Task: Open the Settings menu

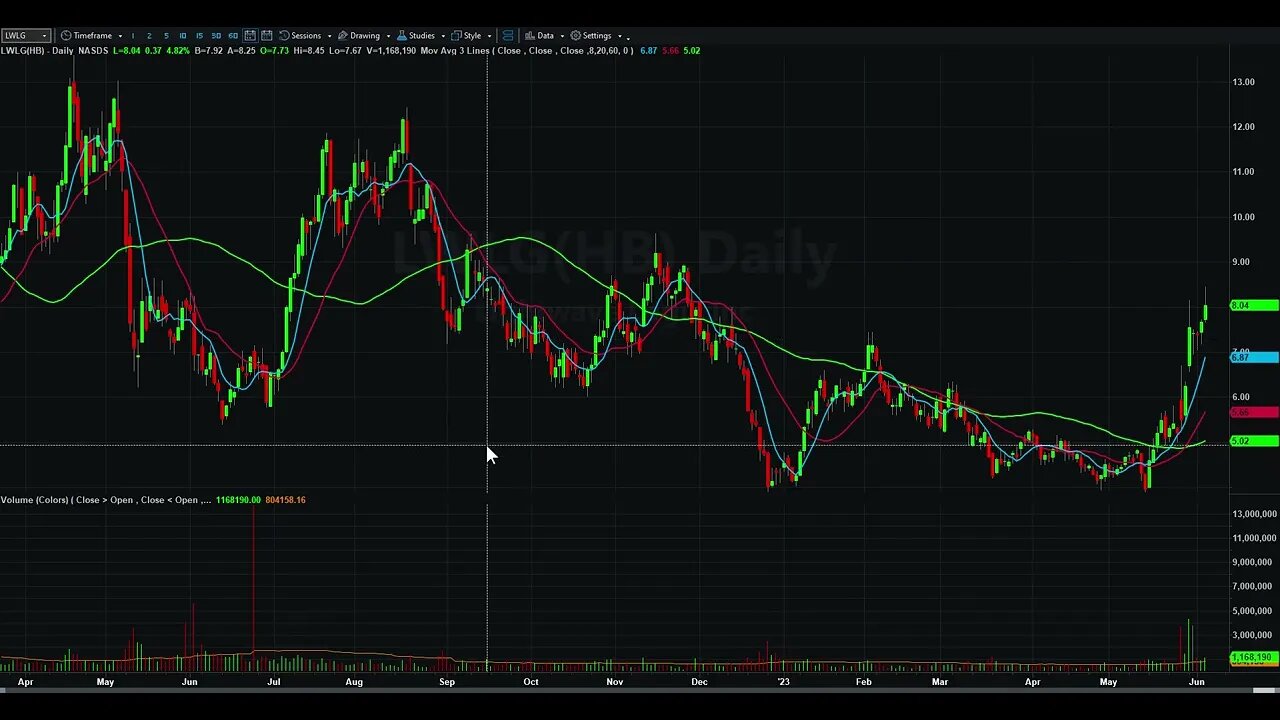Action: tap(597, 35)
